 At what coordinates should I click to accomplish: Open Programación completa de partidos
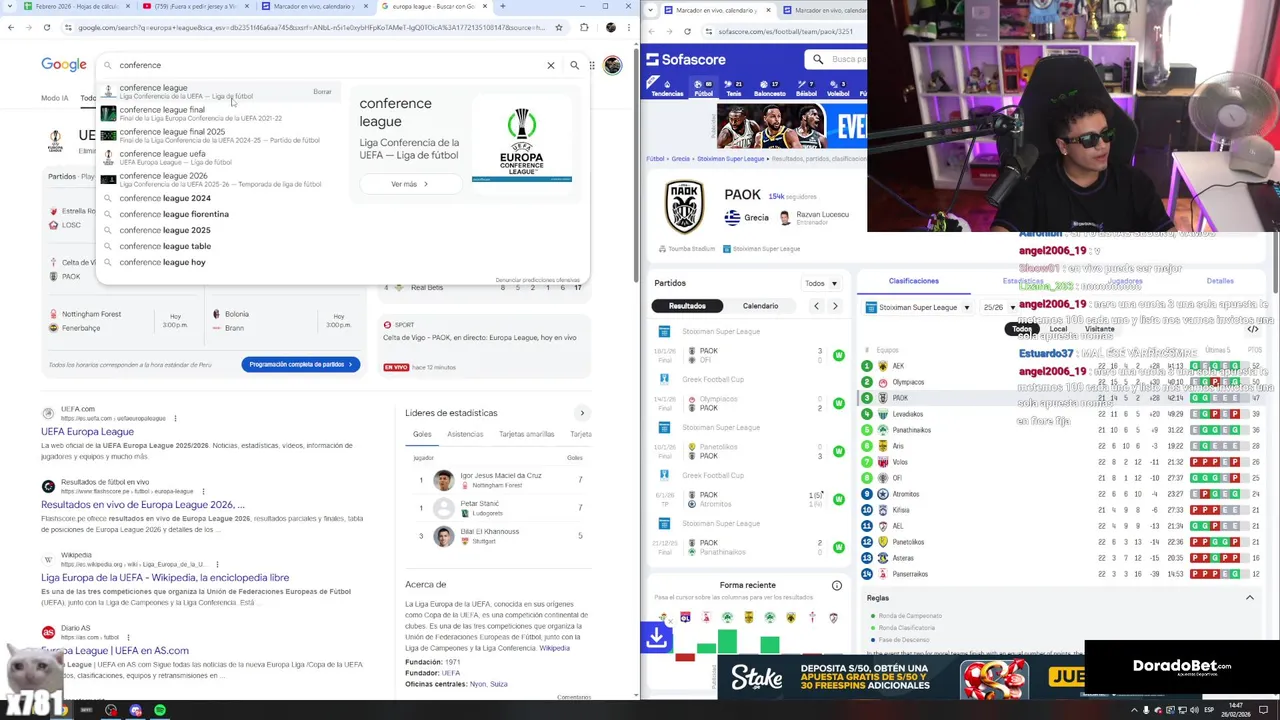pos(301,364)
